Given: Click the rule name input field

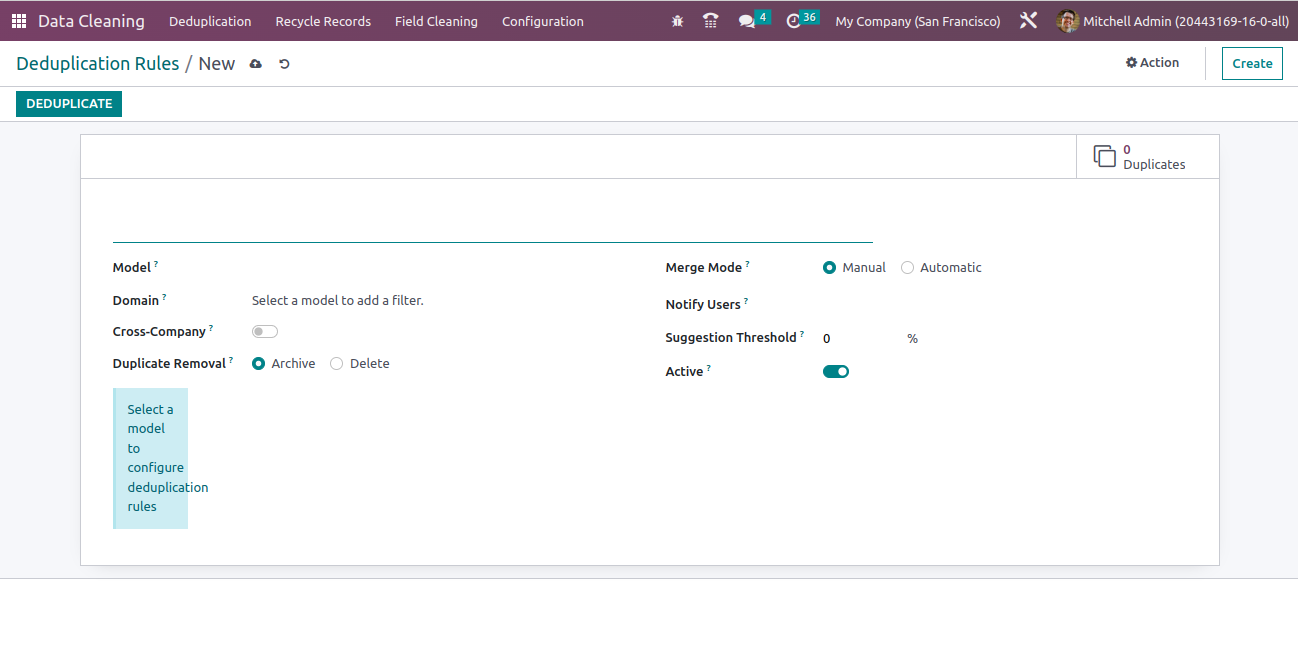Looking at the screenshot, I should [493, 224].
